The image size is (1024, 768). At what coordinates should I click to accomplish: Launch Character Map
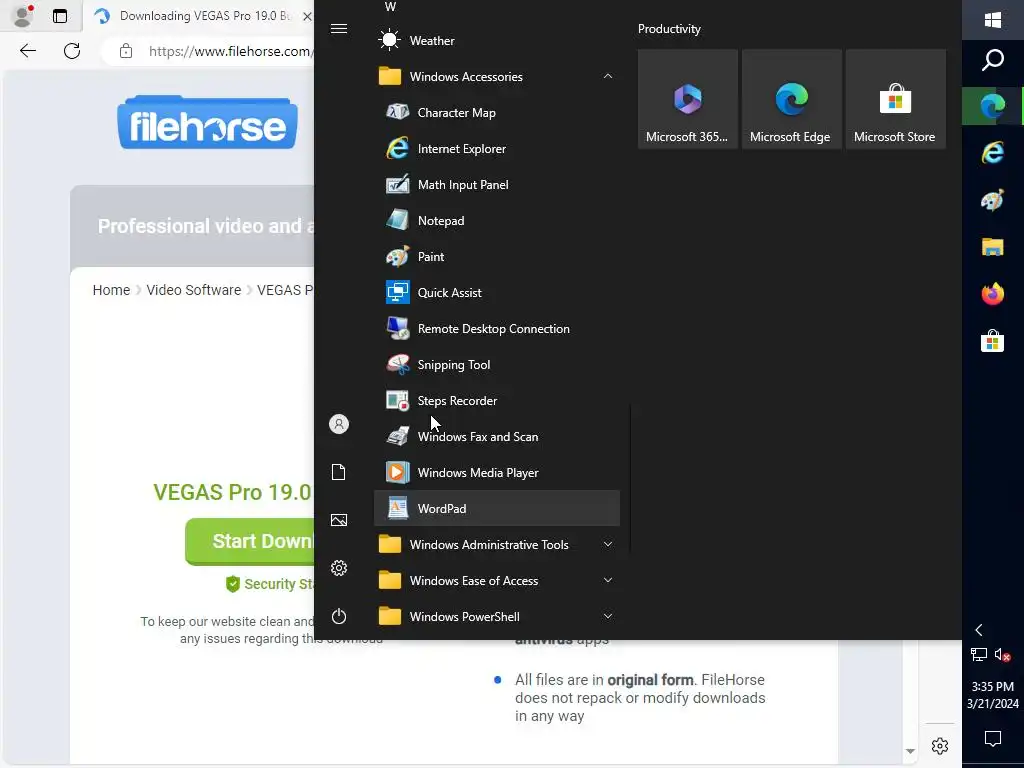tap(496, 112)
